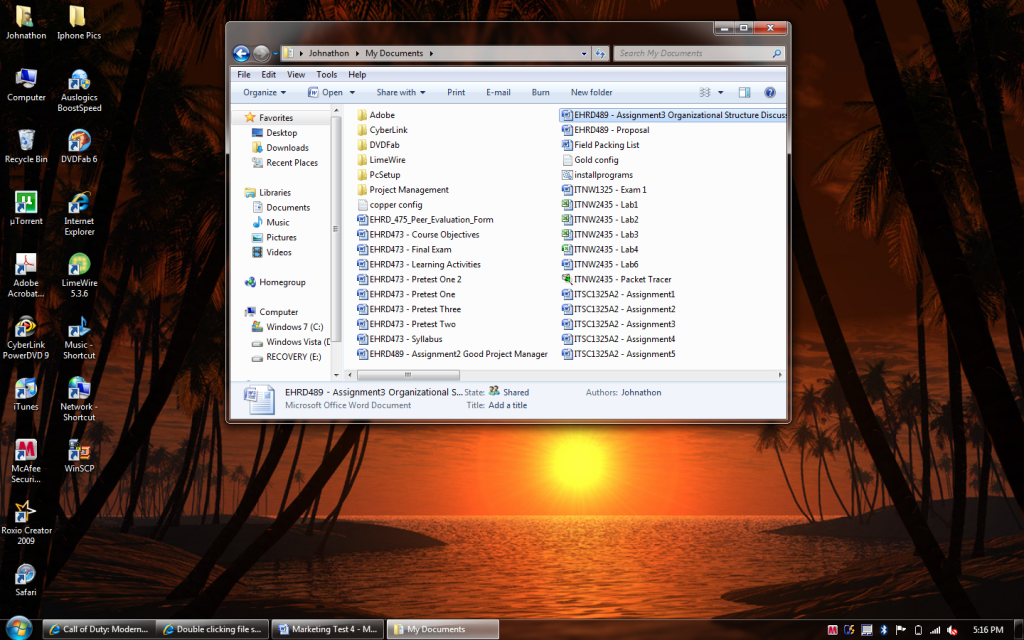Image resolution: width=1024 pixels, height=640 pixels.
Task: Click the Back navigation arrow
Action: point(241,52)
